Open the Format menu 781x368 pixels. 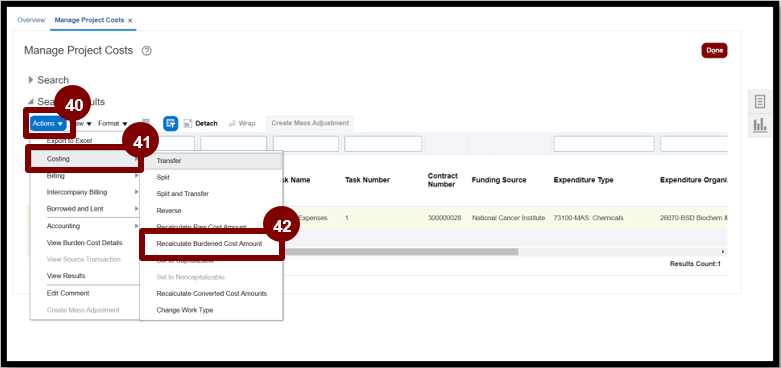coord(113,123)
